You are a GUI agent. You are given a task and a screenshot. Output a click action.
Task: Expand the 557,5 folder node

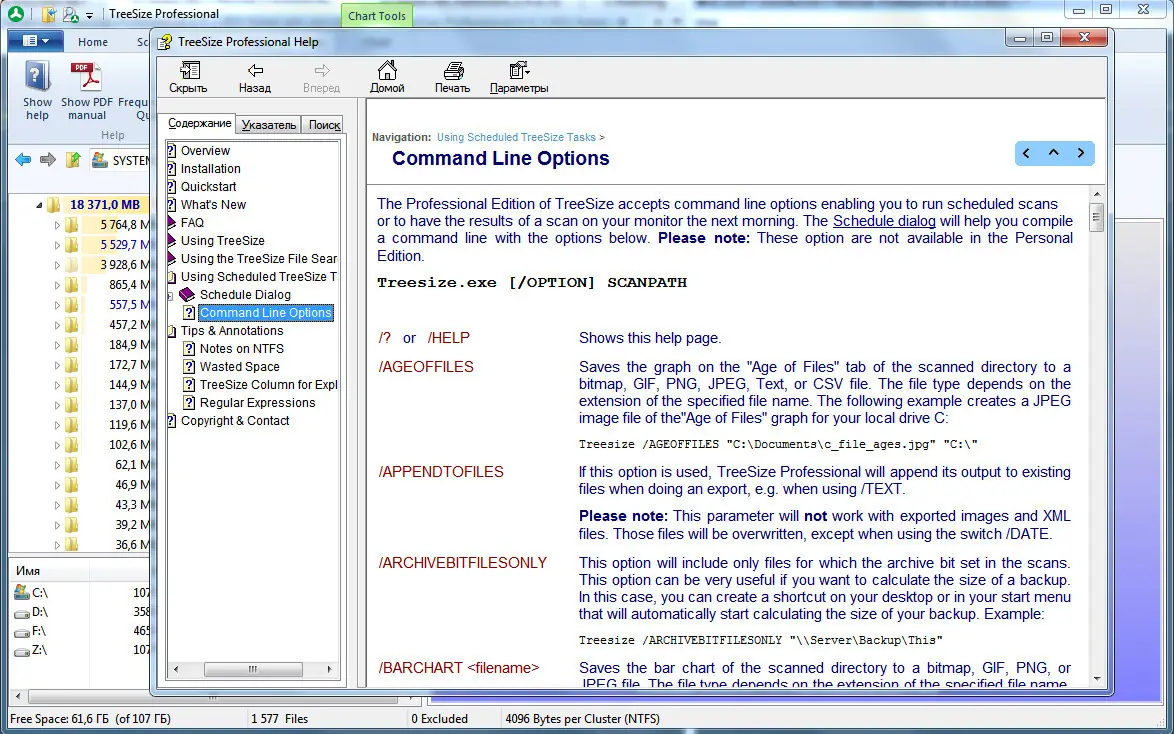[x=57, y=305]
